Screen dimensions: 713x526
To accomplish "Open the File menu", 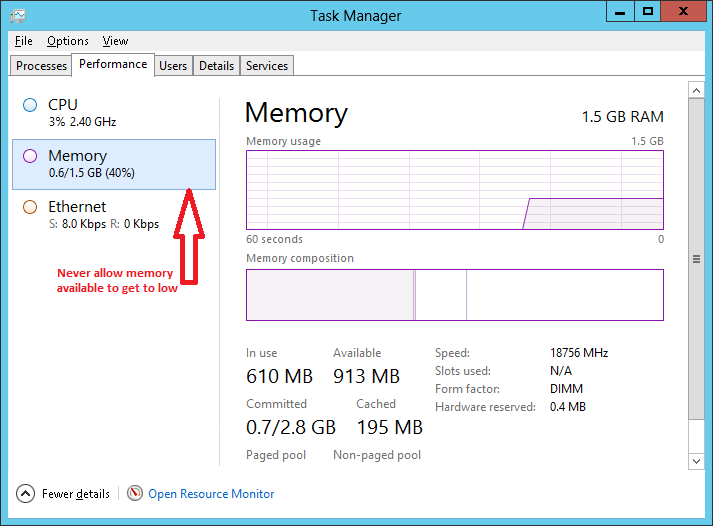I will click(x=24, y=41).
